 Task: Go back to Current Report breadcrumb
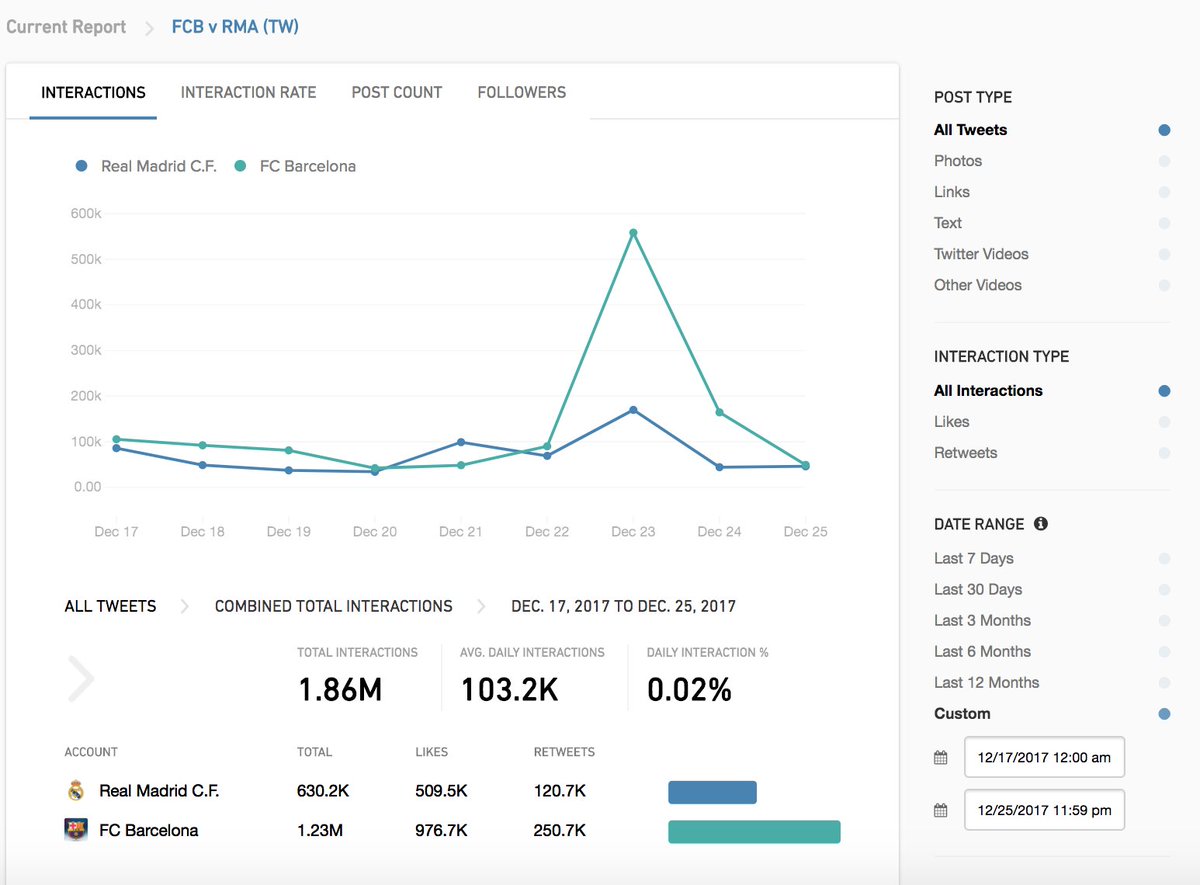coord(66,27)
